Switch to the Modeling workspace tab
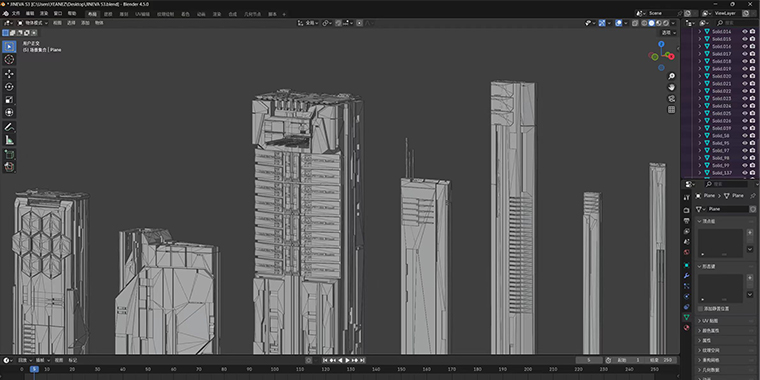The height and width of the screenshot is (380, 760). pos(108,14)
